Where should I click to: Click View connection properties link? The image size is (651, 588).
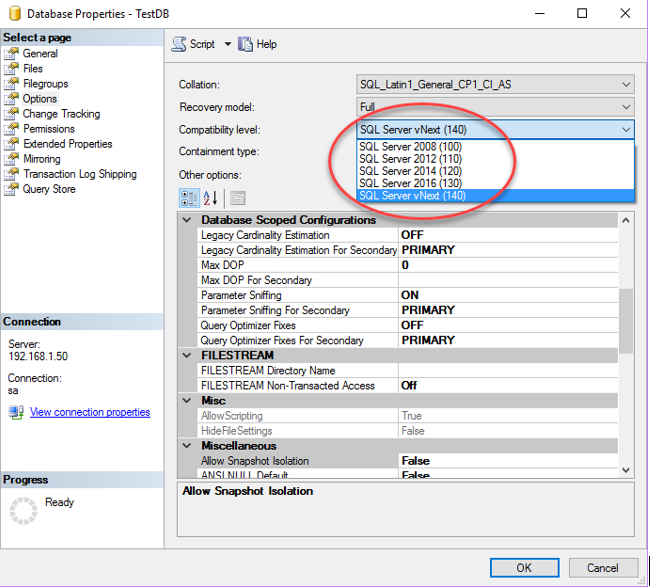89,412
